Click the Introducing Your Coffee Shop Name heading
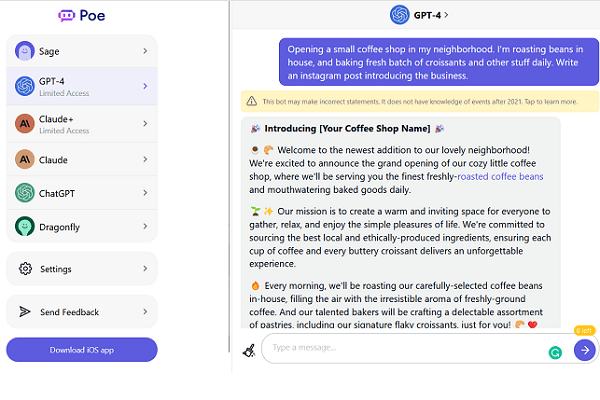 347,129
